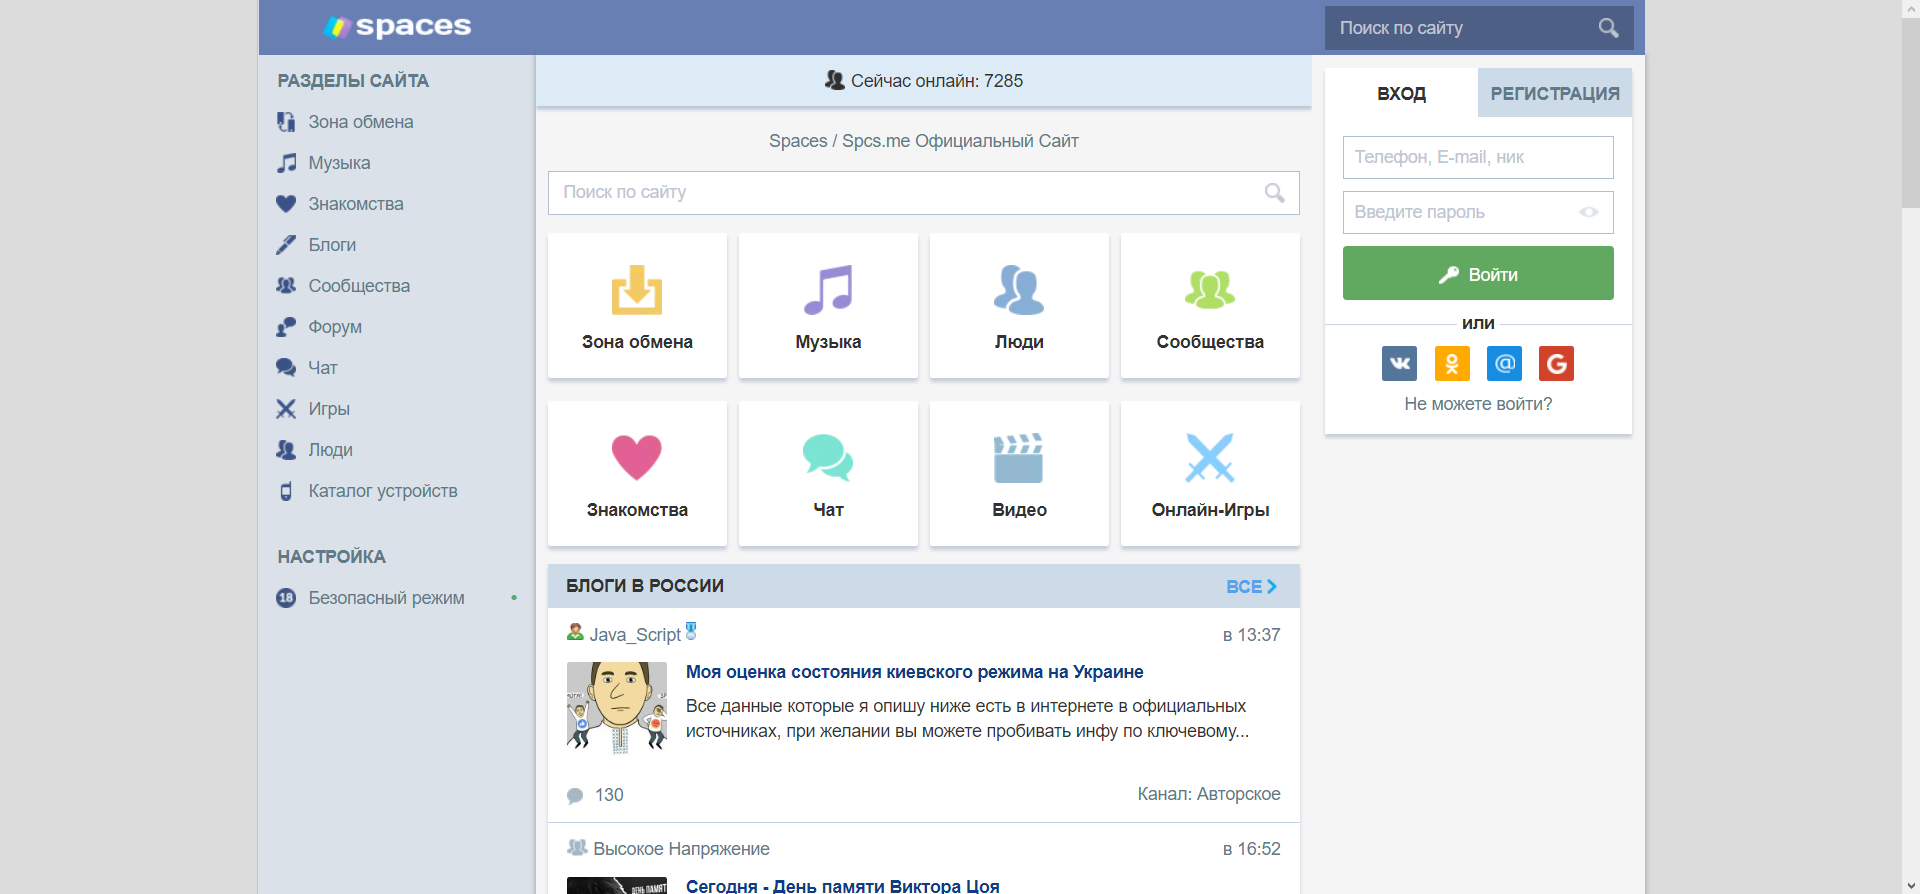
Task: Toggle password visibility eye icon
Action: [1588, 212]
